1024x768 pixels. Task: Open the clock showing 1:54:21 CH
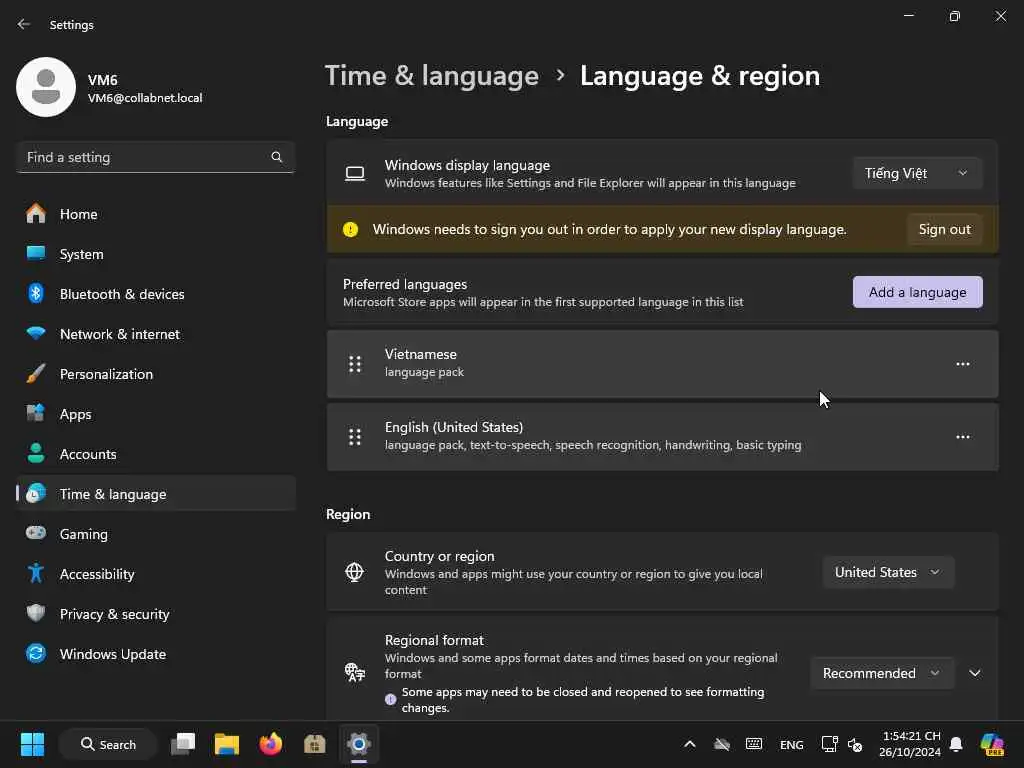[x=911, y=744]
